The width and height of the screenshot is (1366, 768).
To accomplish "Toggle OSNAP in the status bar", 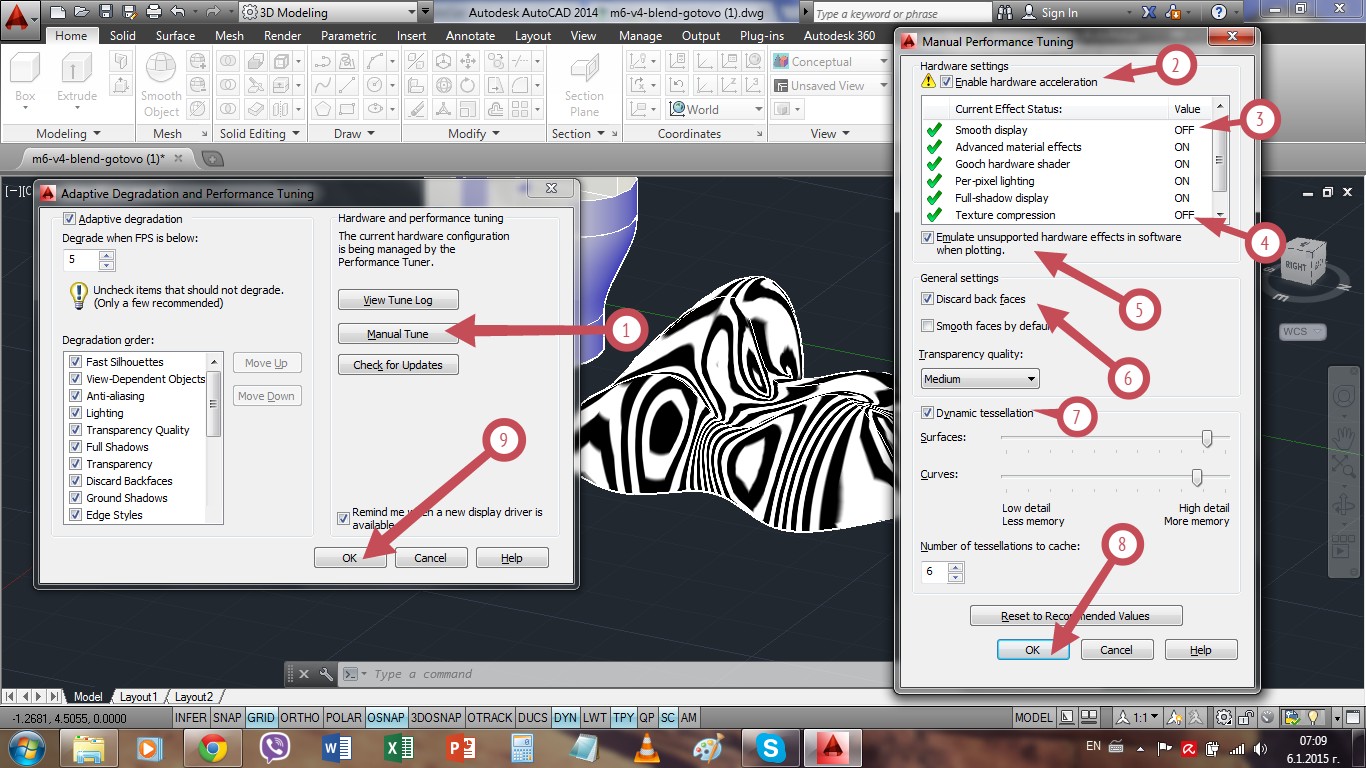I will click(x=386, y=717).
